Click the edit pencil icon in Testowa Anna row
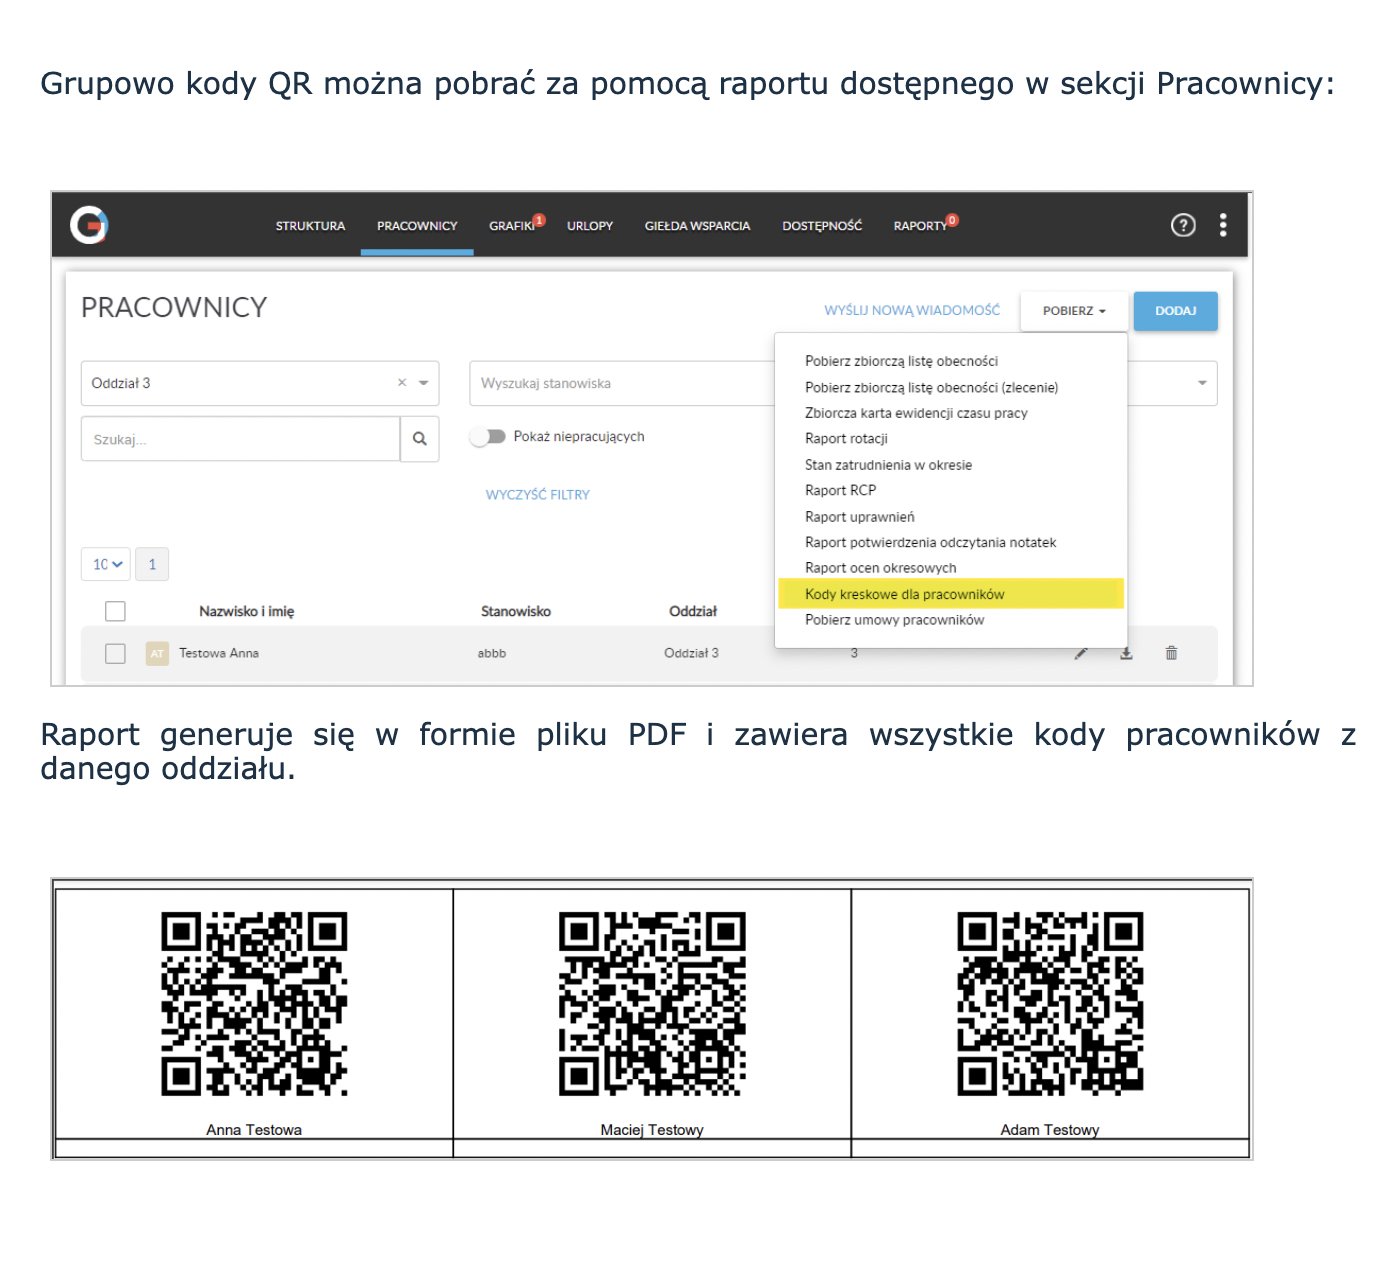1398x1274 pixels. tap(1081, 653)
